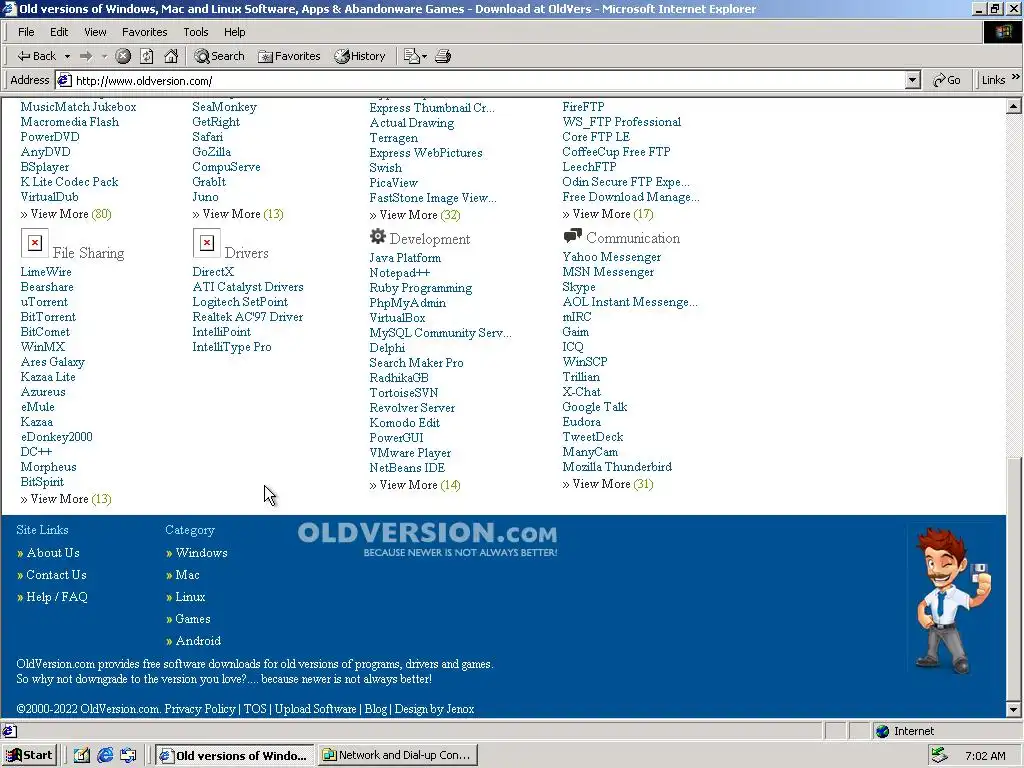Click the Forward arrow toolbar button

coord(86,56)
